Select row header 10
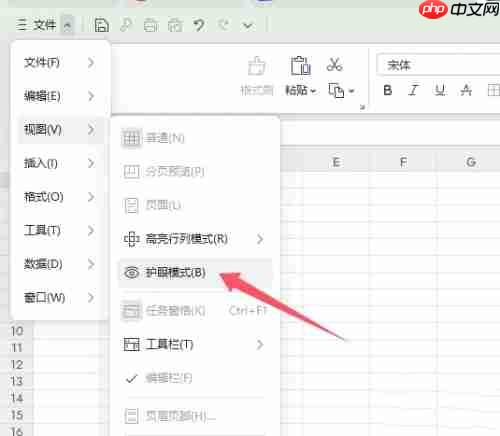The image size is (500, 436). pyautogui.click(x=17, y=331)
